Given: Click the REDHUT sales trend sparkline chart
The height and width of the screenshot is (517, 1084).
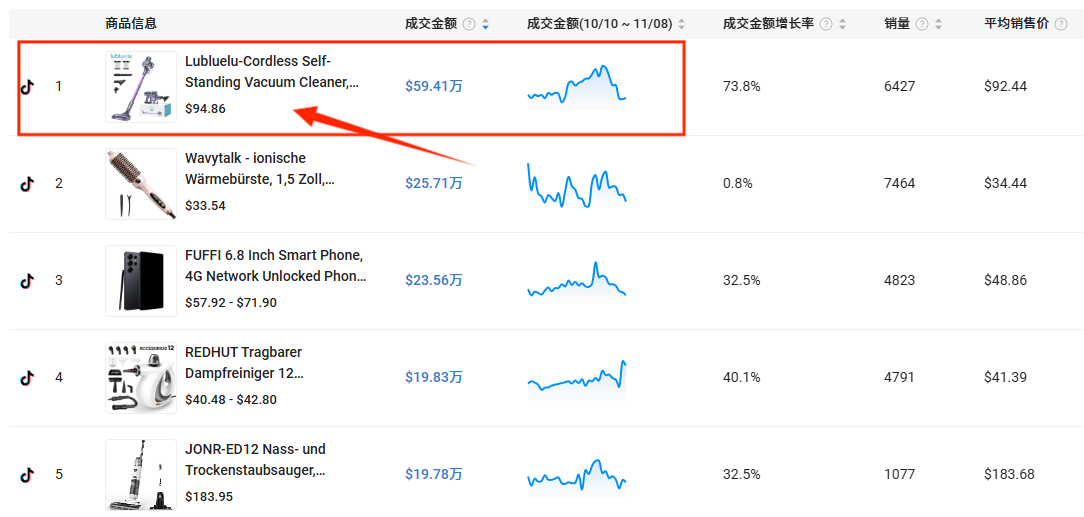Looking at the screenshot, I should click(x=577, y=378).
